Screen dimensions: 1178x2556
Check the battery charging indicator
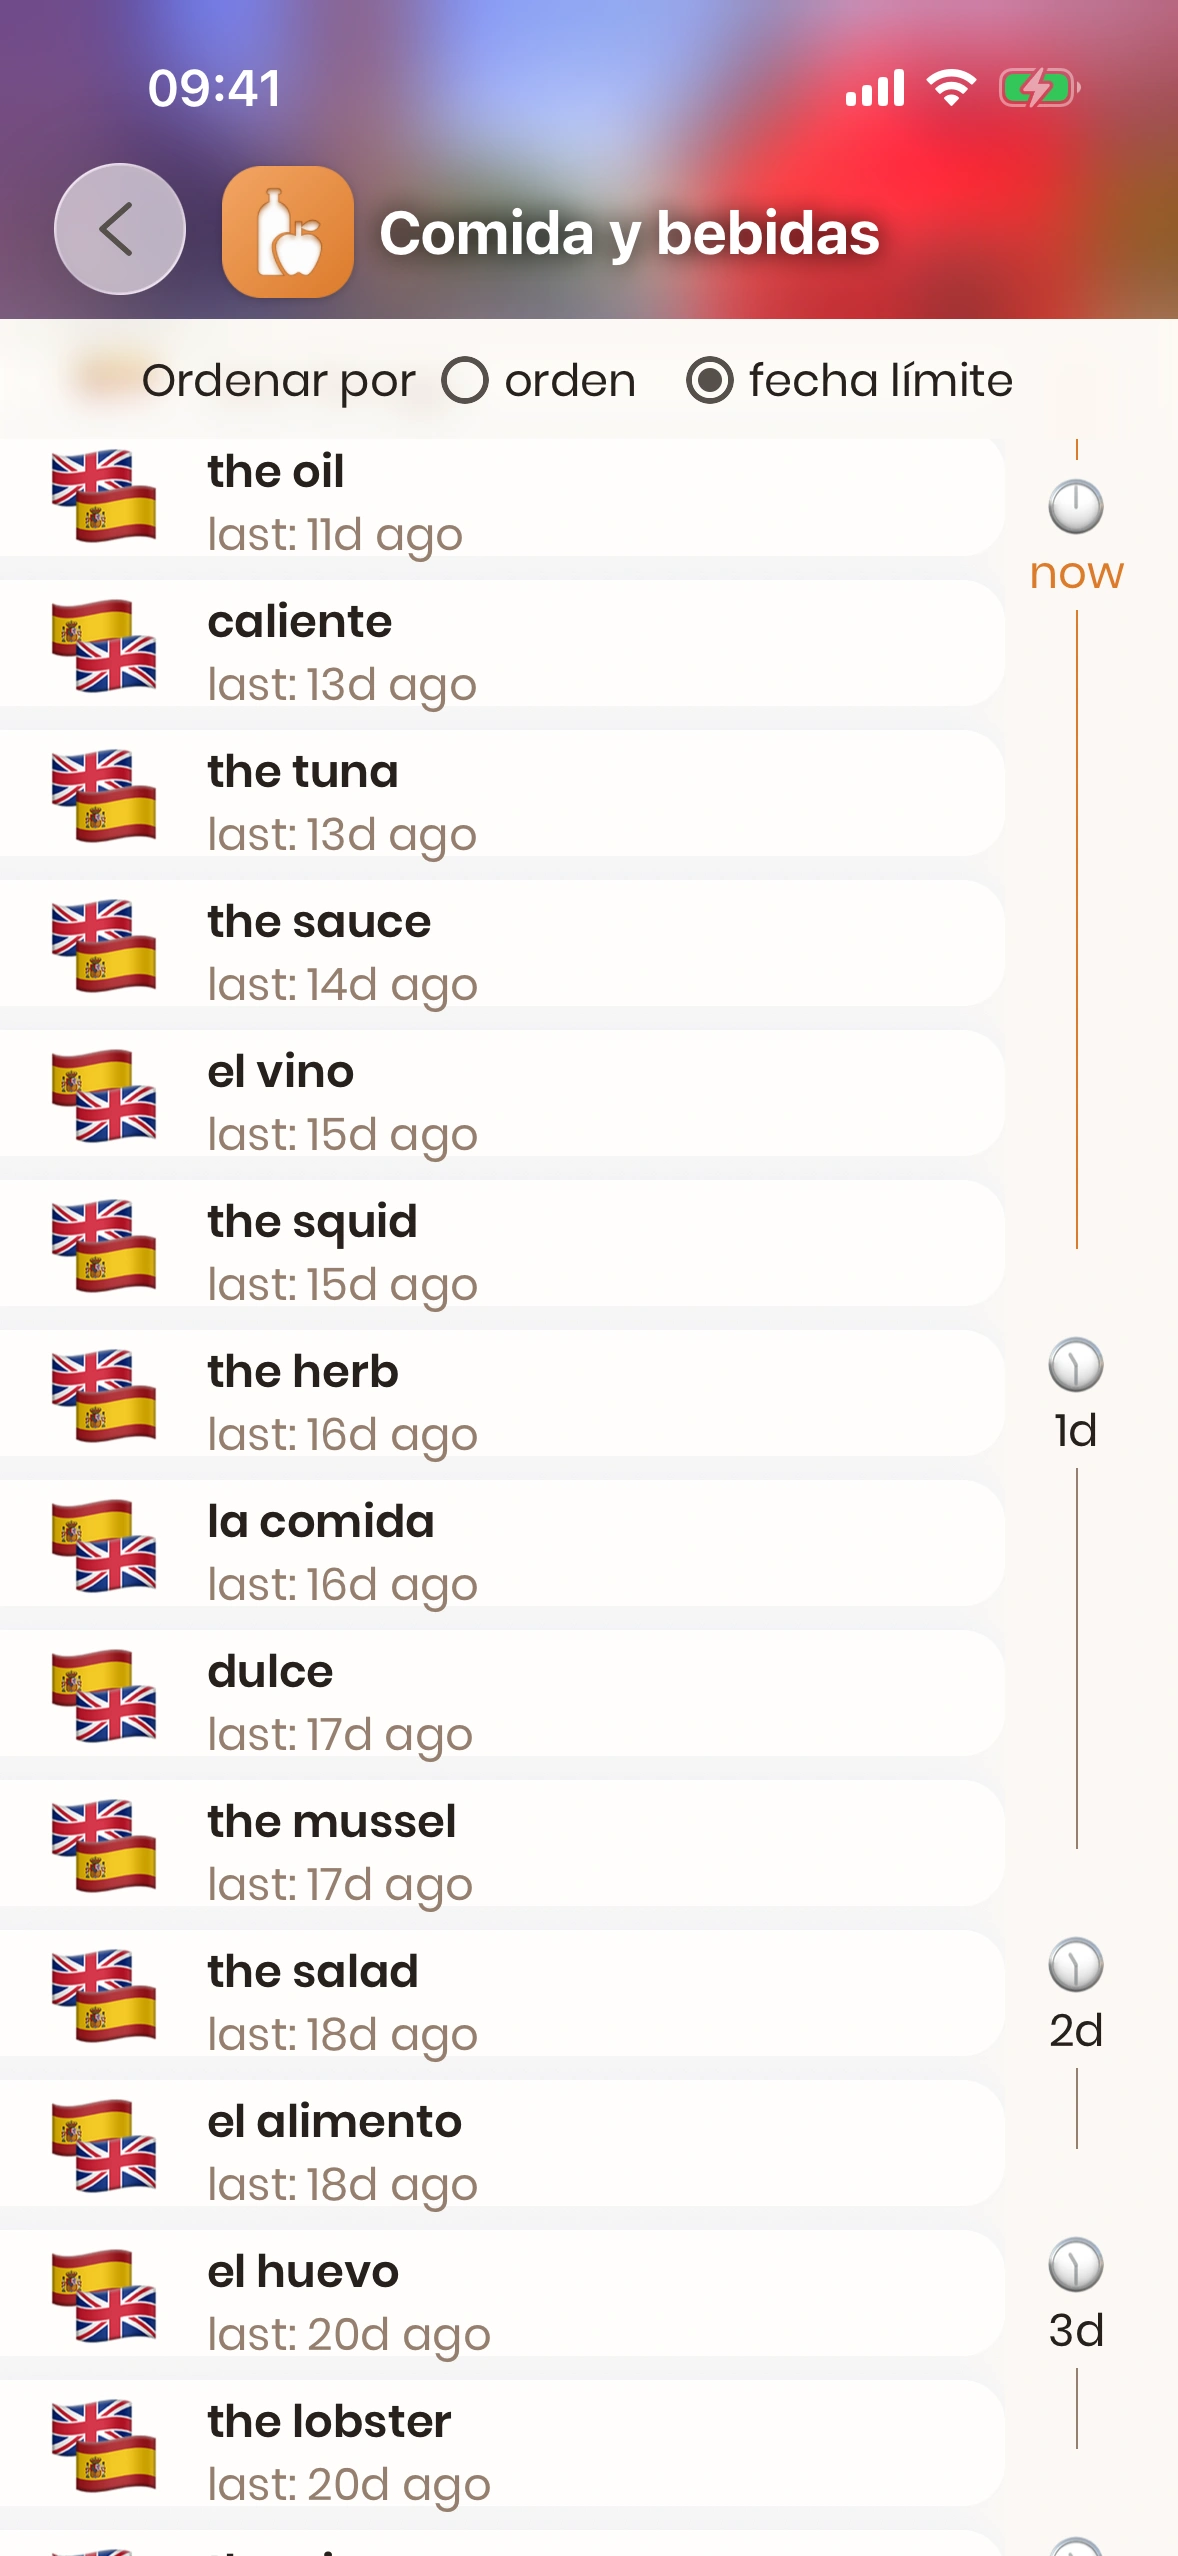1039,88
